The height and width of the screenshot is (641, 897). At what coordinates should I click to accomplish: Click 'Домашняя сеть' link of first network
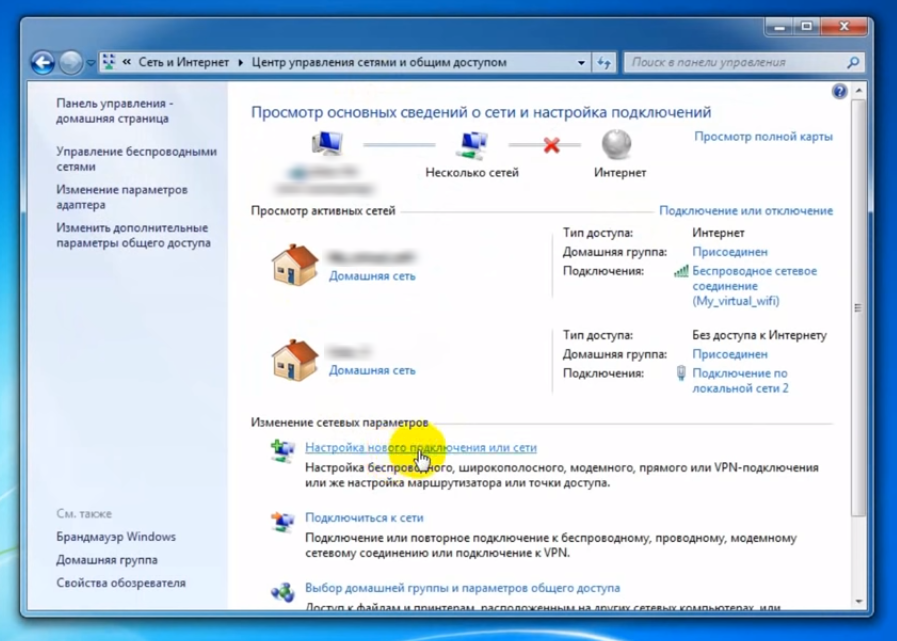pyautogui.click(x=372, y=276)
